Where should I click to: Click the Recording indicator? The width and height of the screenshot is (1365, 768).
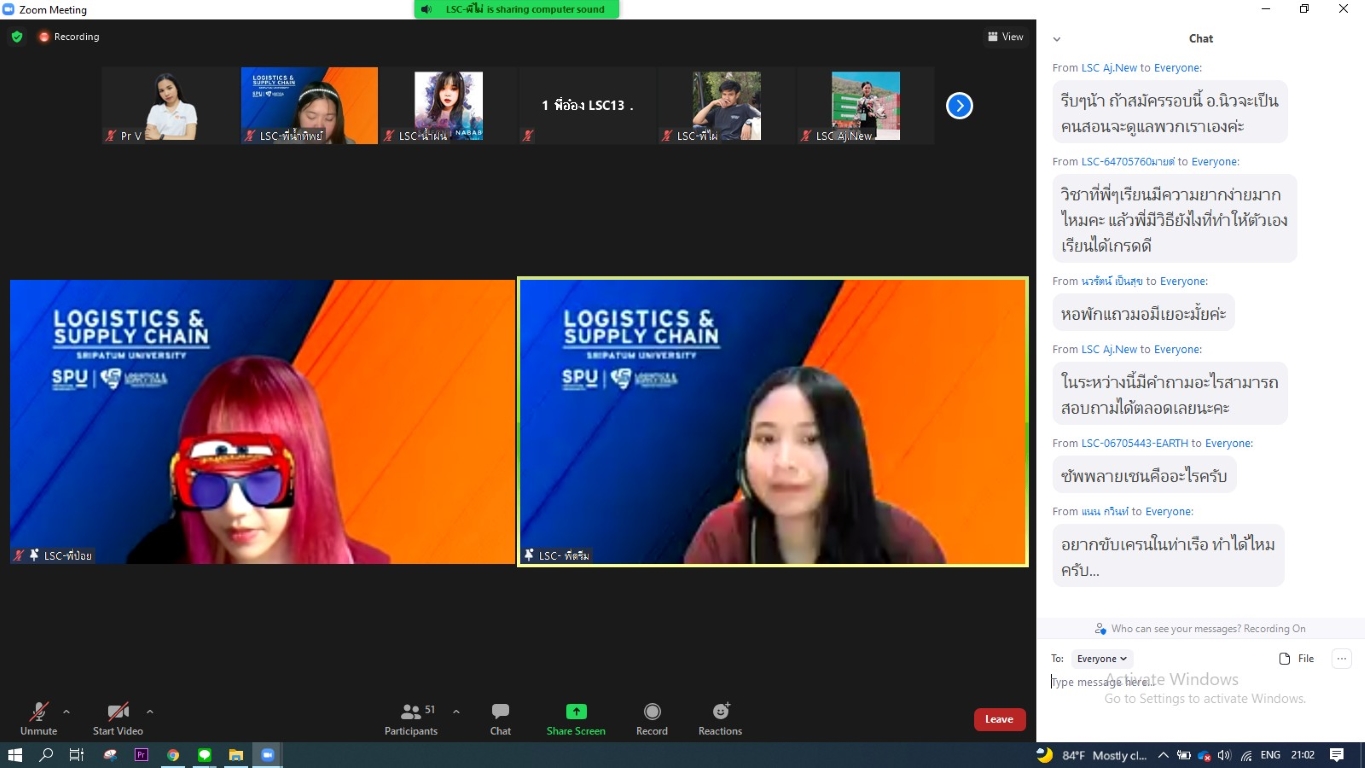tap(69, 37)
